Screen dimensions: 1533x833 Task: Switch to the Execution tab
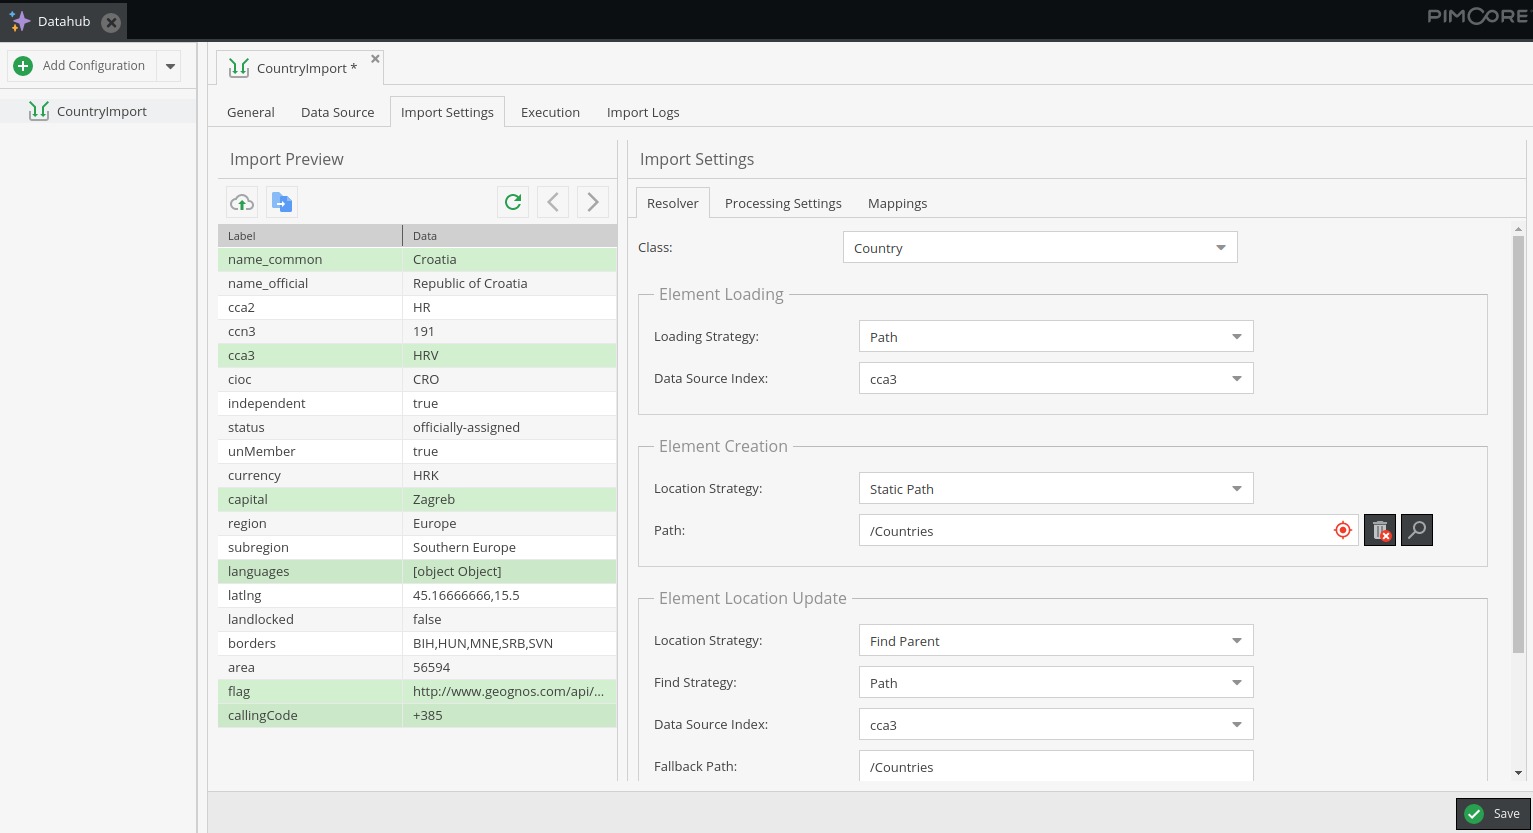coord(550,112)
